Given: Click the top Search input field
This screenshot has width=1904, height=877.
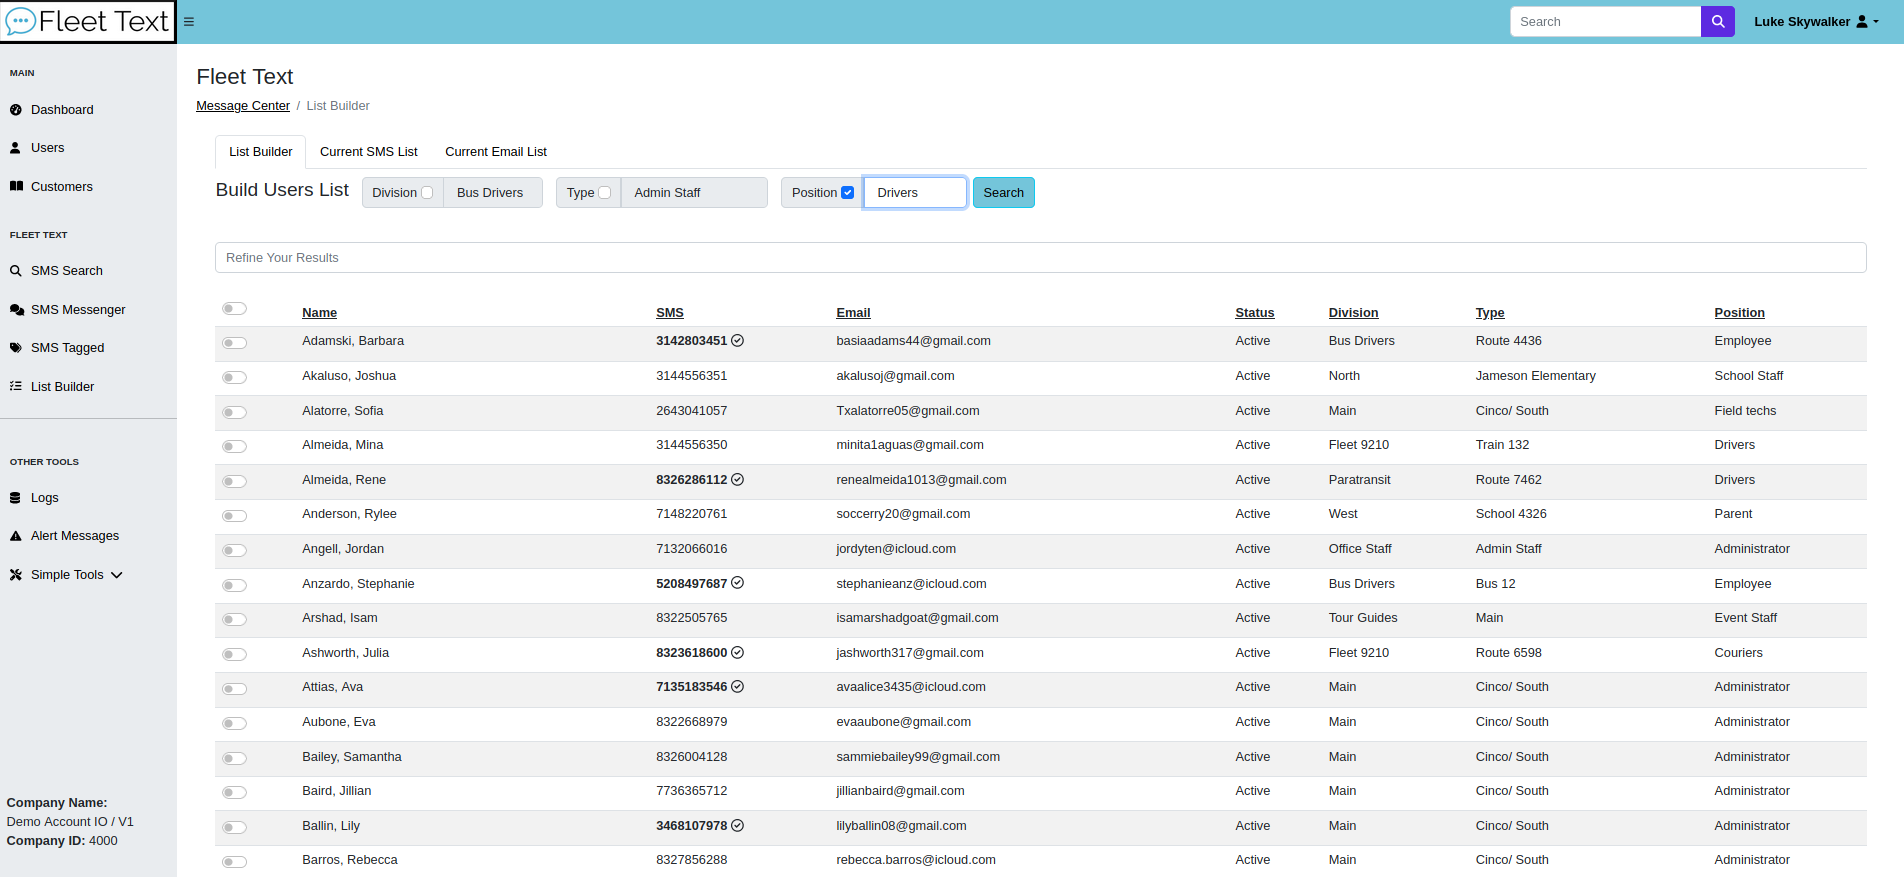Looking at the screenshot, I should 1605,21.
